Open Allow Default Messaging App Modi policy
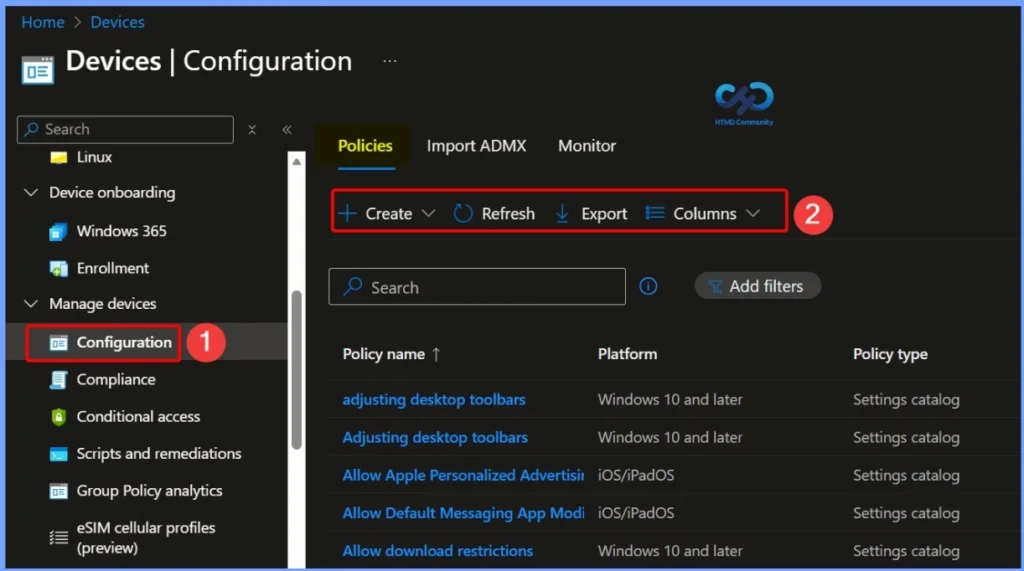Viewport: 1024px width, 571px height. tap(463, 514)
